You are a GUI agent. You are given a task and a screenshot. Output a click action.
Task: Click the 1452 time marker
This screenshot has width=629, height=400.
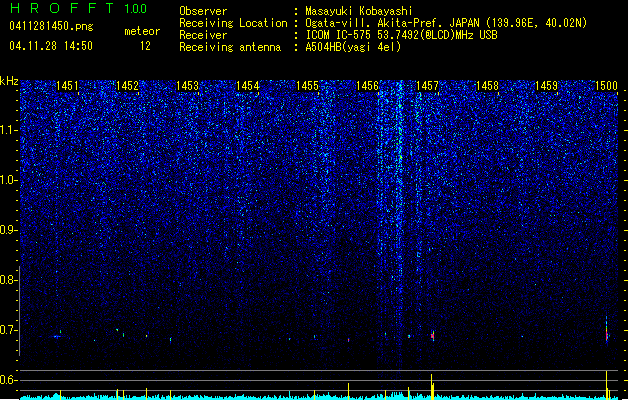127,86
